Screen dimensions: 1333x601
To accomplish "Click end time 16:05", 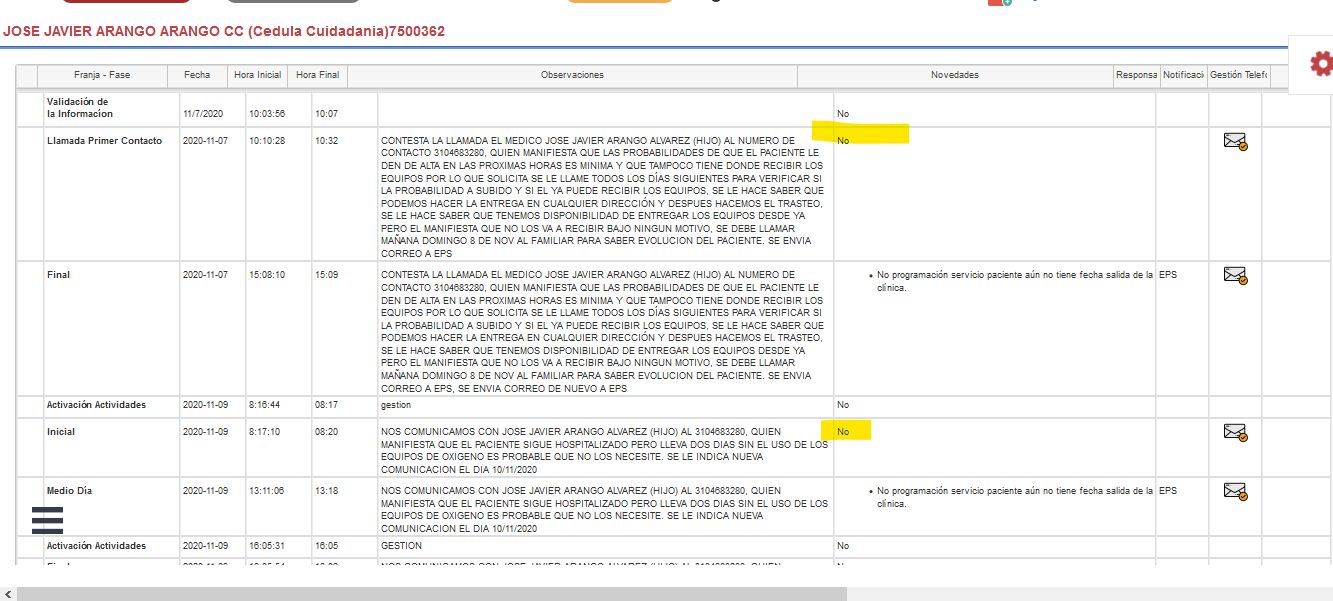I will click(326, 546).
